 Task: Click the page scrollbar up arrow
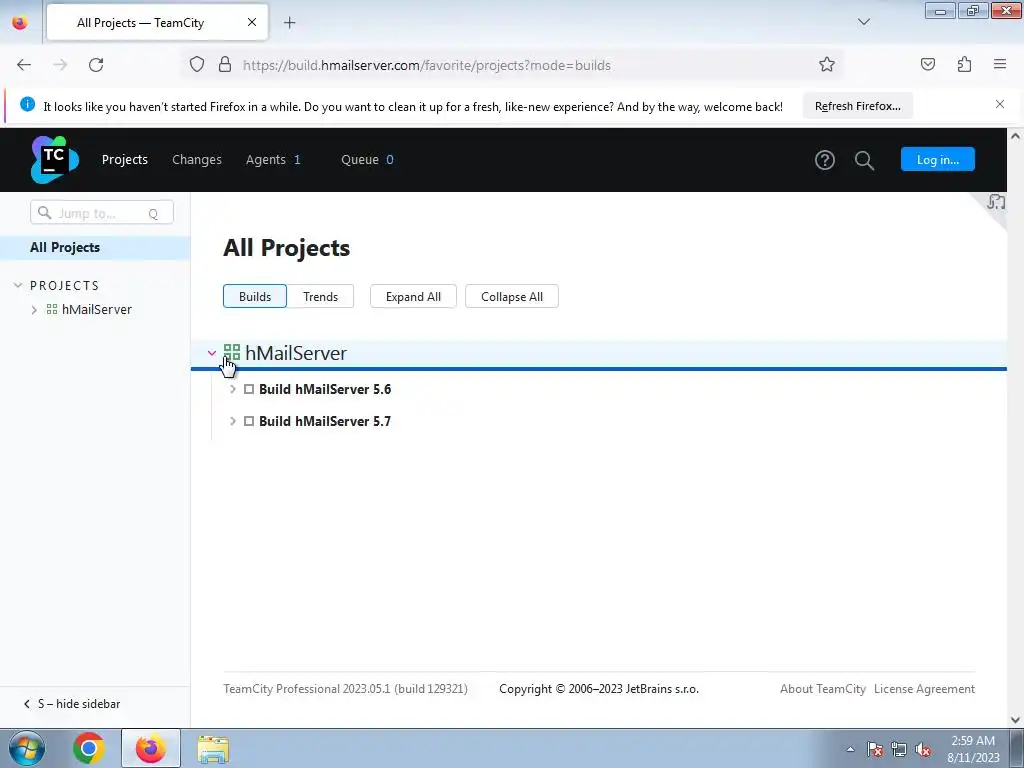(x=1016, y=136)
